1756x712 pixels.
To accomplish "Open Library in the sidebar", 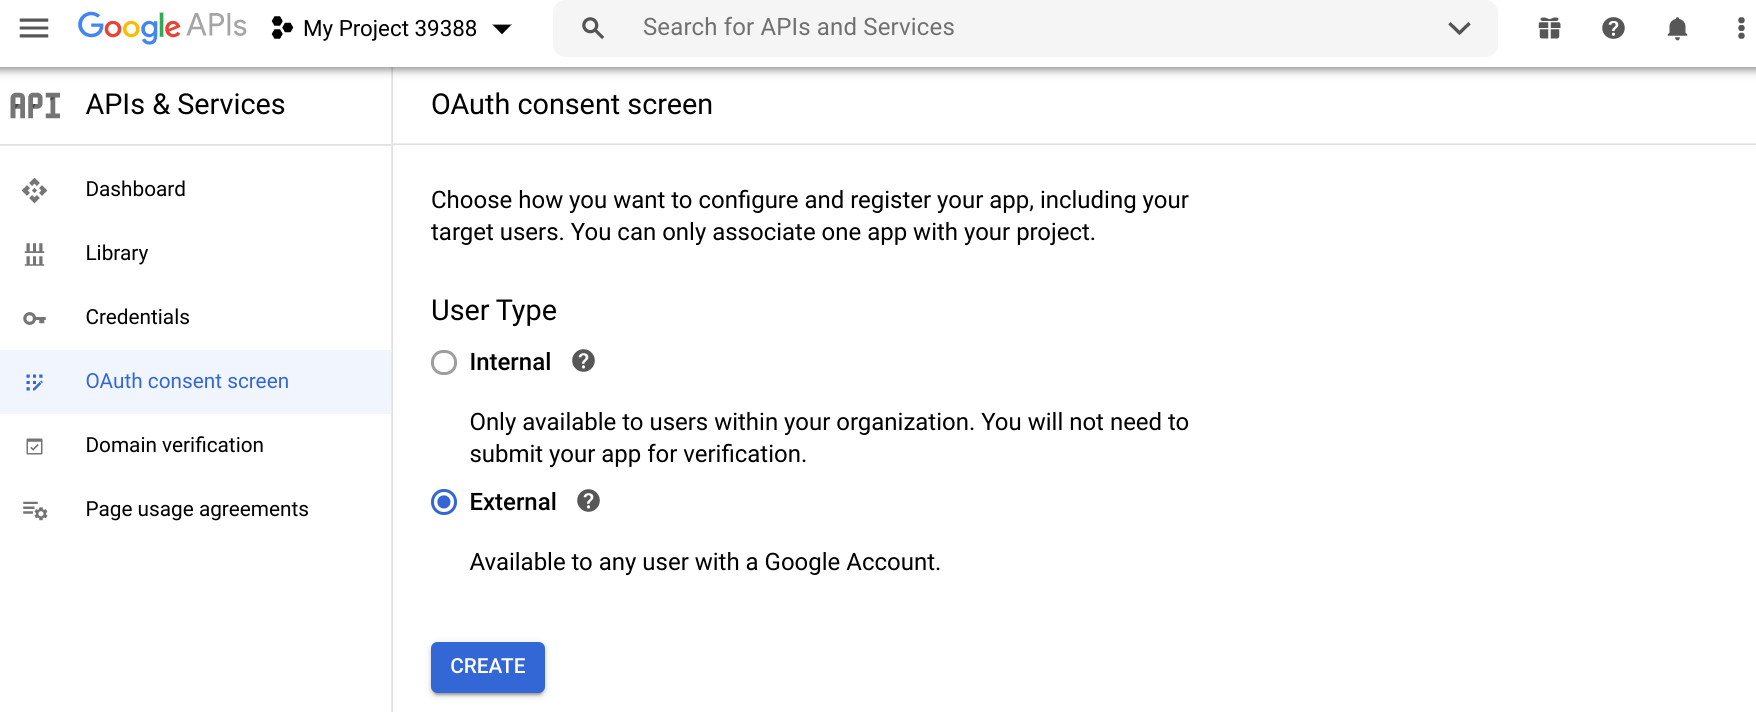I will [x=117, y=253].
